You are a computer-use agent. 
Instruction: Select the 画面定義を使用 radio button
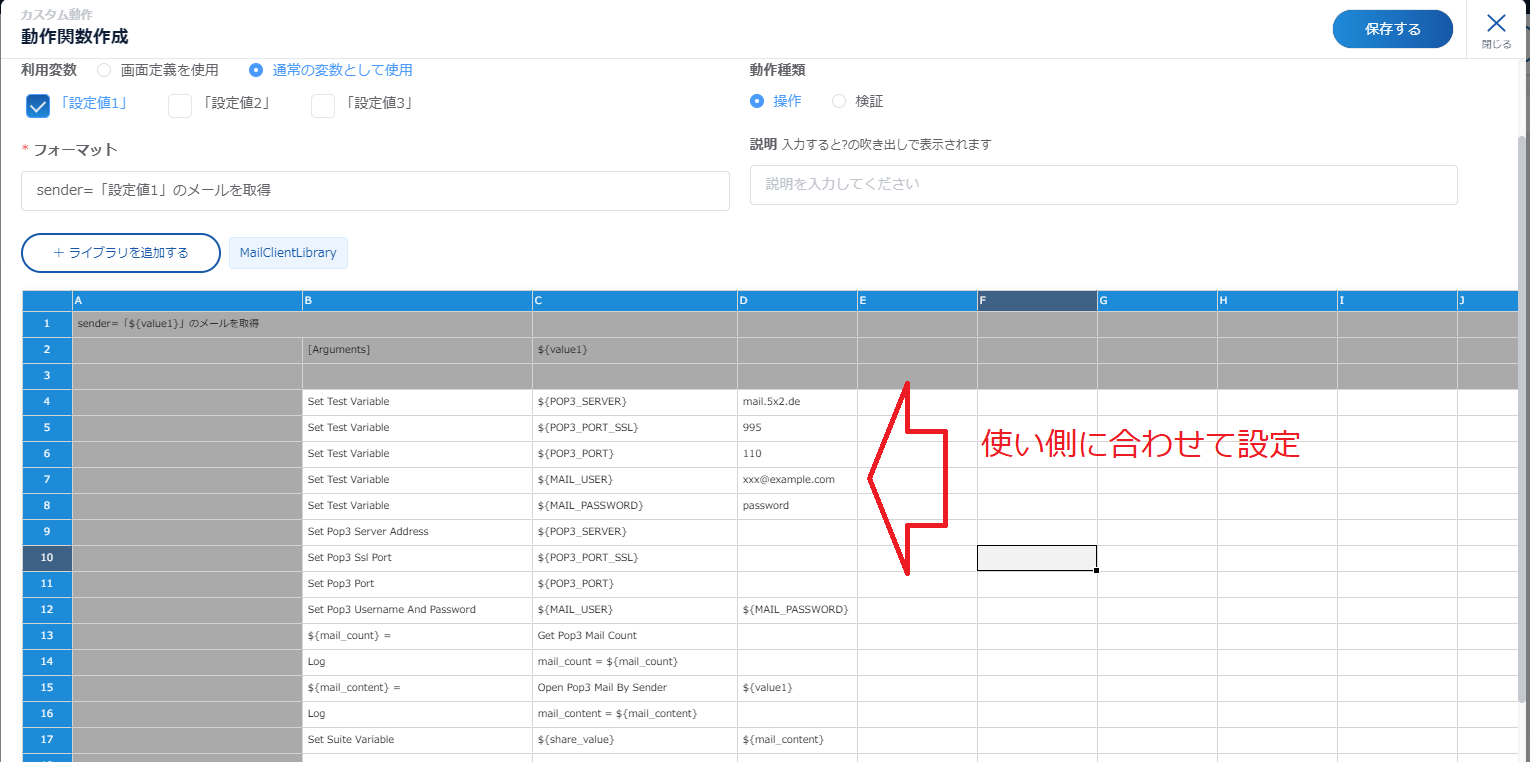point(104,70)
